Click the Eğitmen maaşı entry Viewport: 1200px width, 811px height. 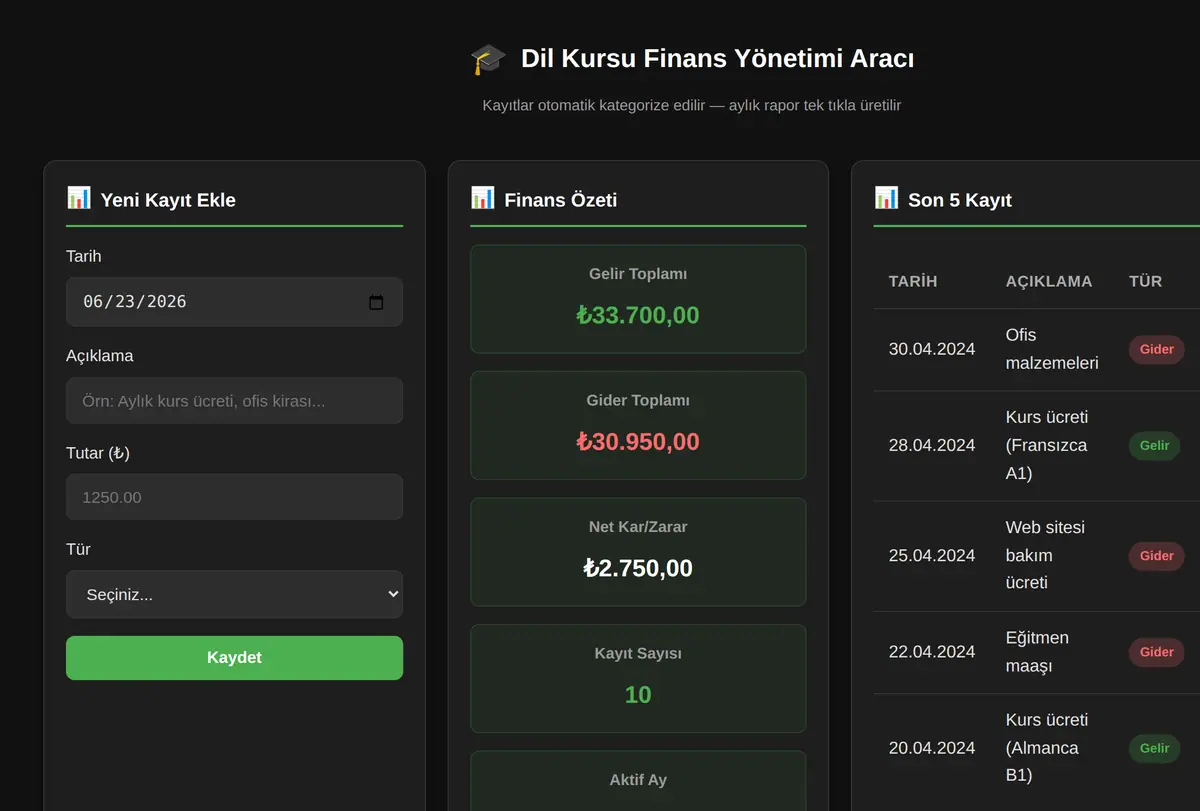click(x=1037, y=652)
